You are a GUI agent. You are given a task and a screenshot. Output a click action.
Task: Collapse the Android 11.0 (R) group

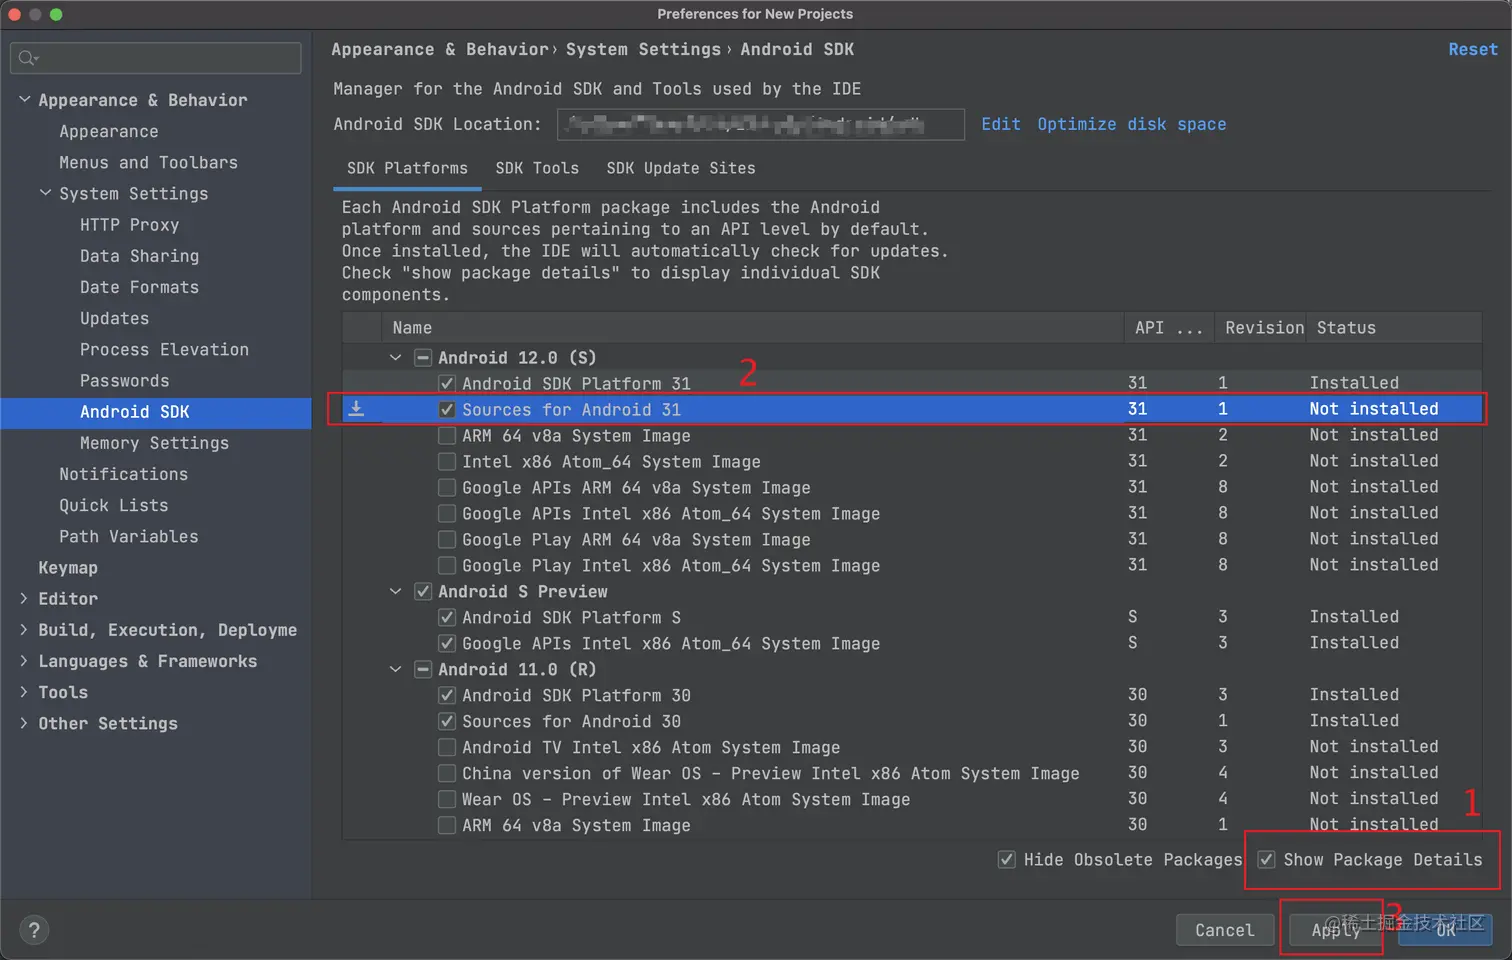tap(396, 669)
